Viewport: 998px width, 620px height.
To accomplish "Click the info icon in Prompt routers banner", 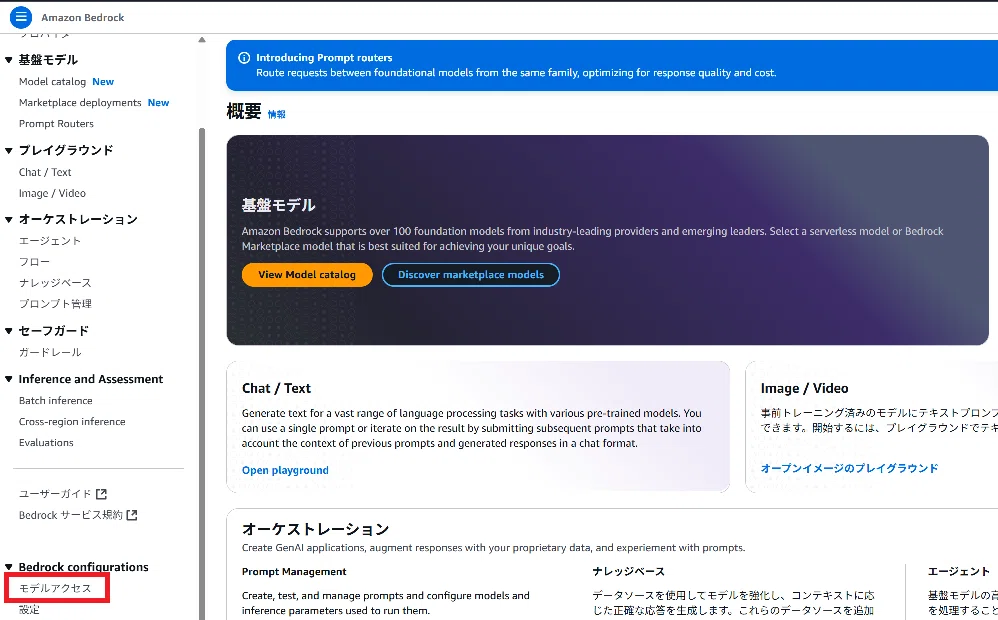I will pyautogui.click(x=244, y=58).
